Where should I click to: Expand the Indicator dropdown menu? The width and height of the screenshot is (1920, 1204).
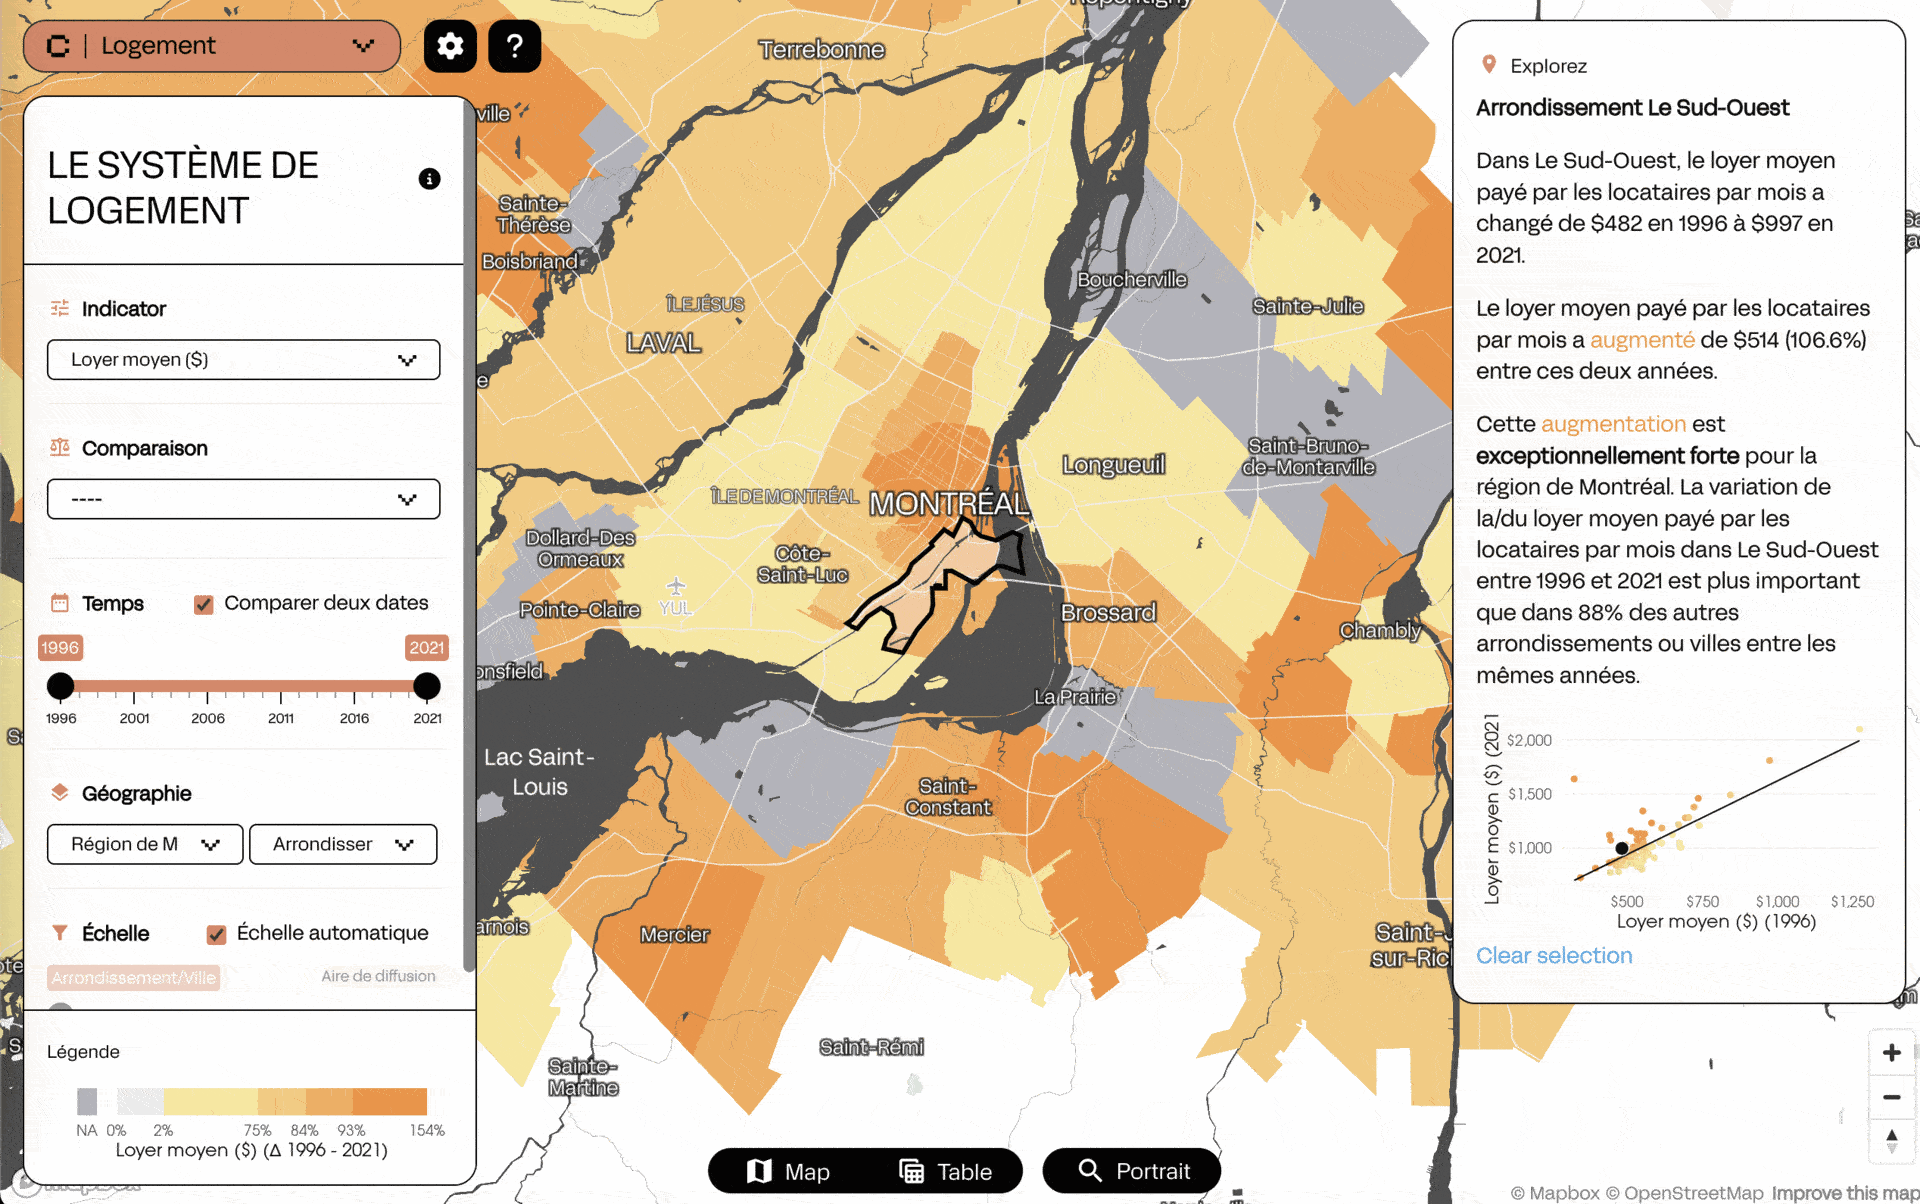(243, 358)
